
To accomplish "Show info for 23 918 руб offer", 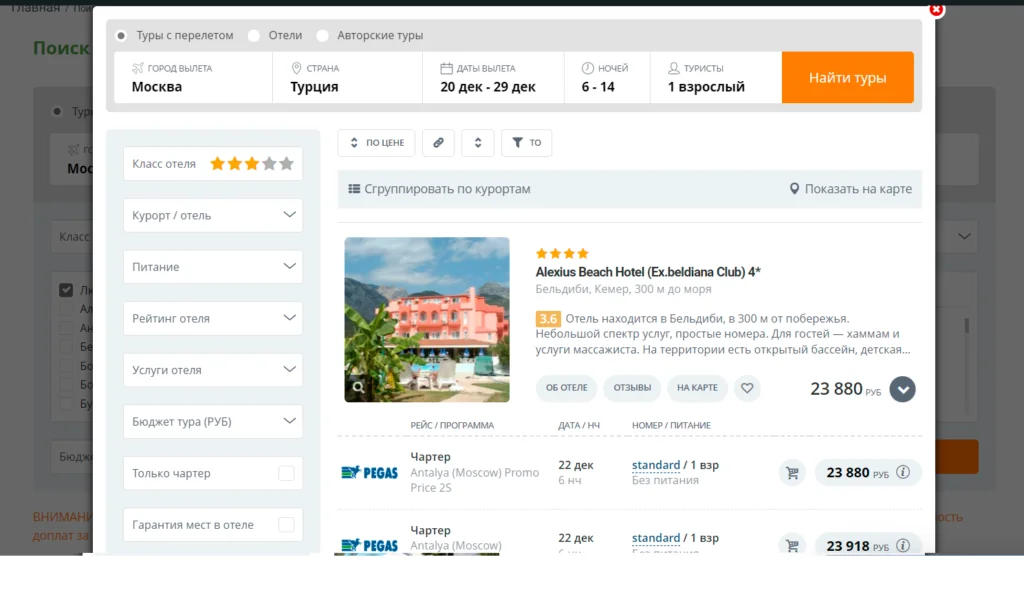I will tap(903, 545).
